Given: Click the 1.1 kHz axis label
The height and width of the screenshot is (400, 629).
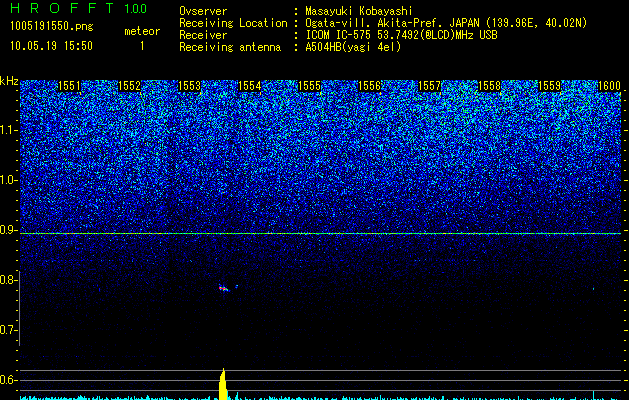Looking at the screenshot, I should pos(8,130).
